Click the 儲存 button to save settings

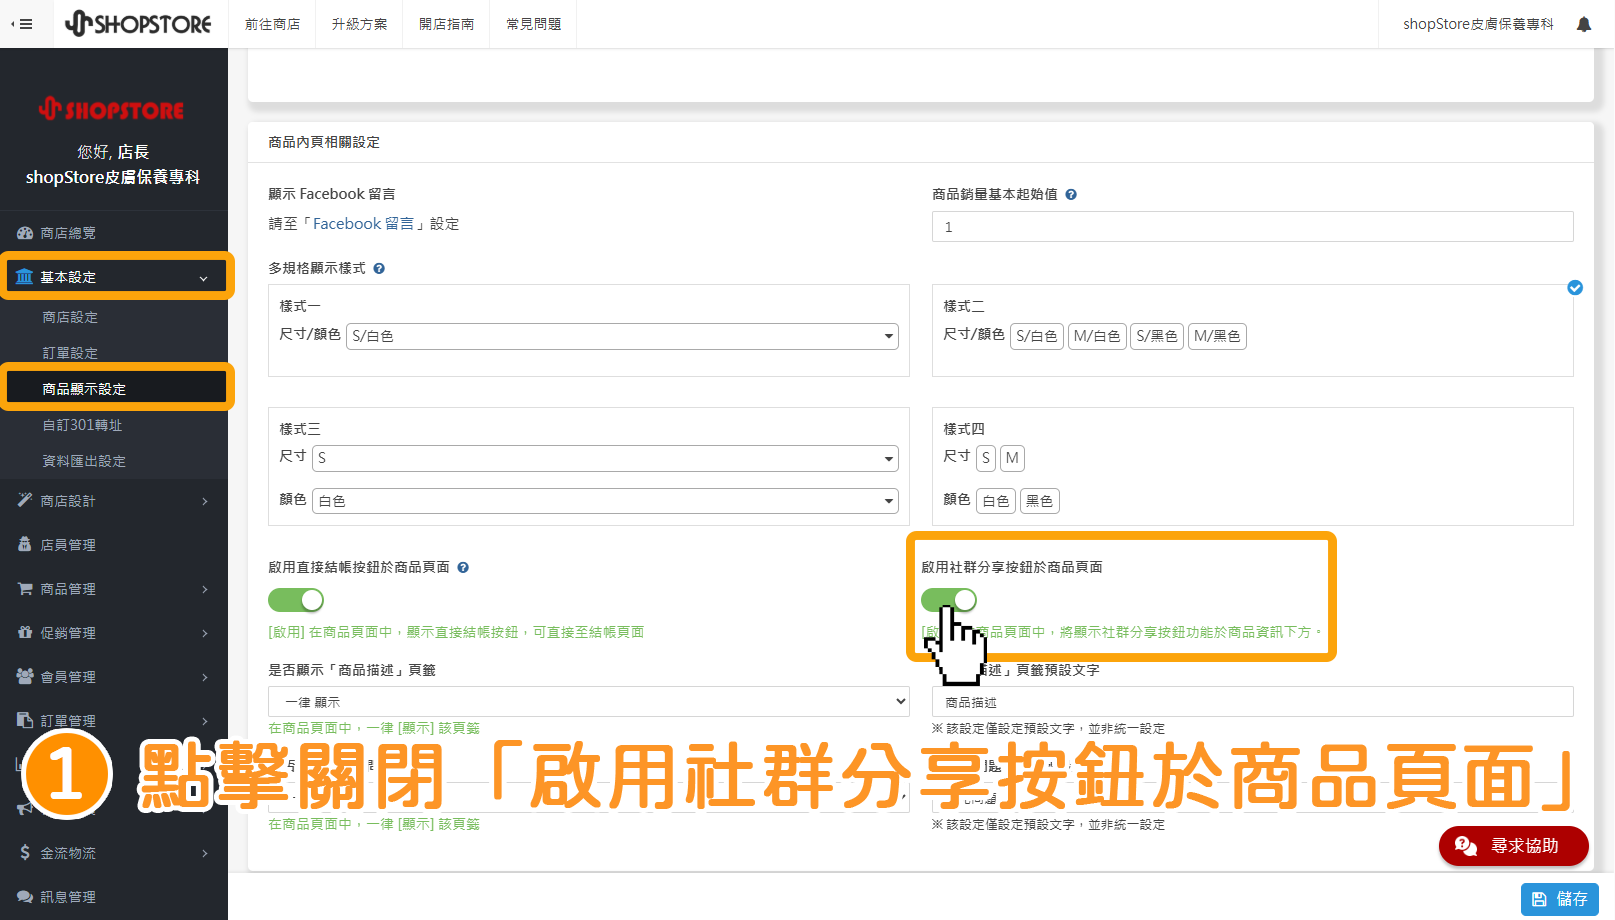coord(1558,899)
